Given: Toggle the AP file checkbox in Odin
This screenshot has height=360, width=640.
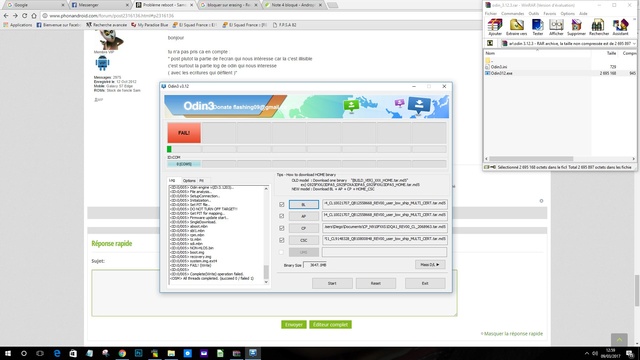Looking at the screenshot, I should pyautogui.click(x=282, y=216).
